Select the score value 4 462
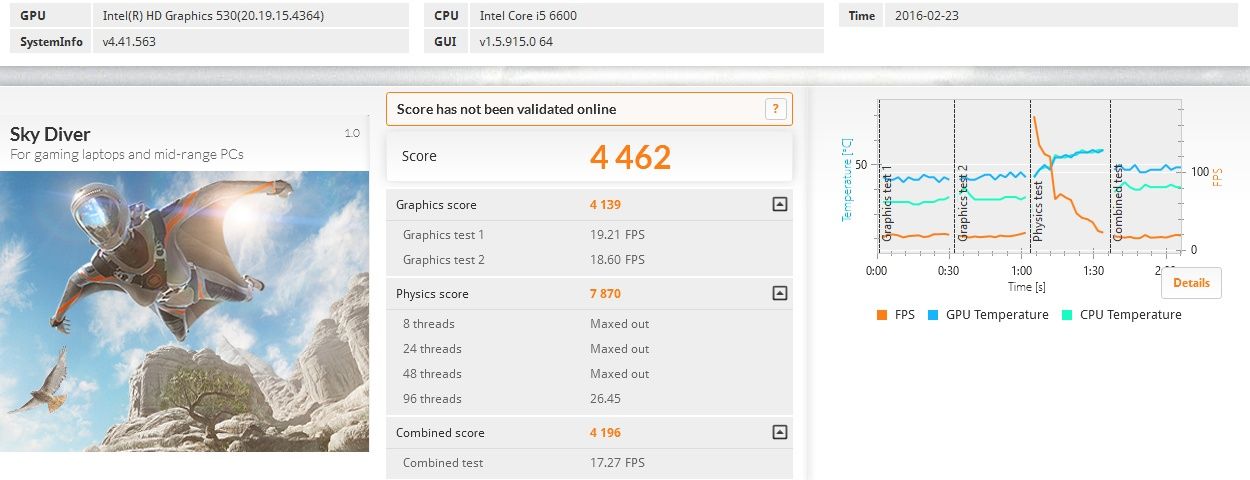Image resolution: width=1250 pixels, height=480 pixels. 630,157
